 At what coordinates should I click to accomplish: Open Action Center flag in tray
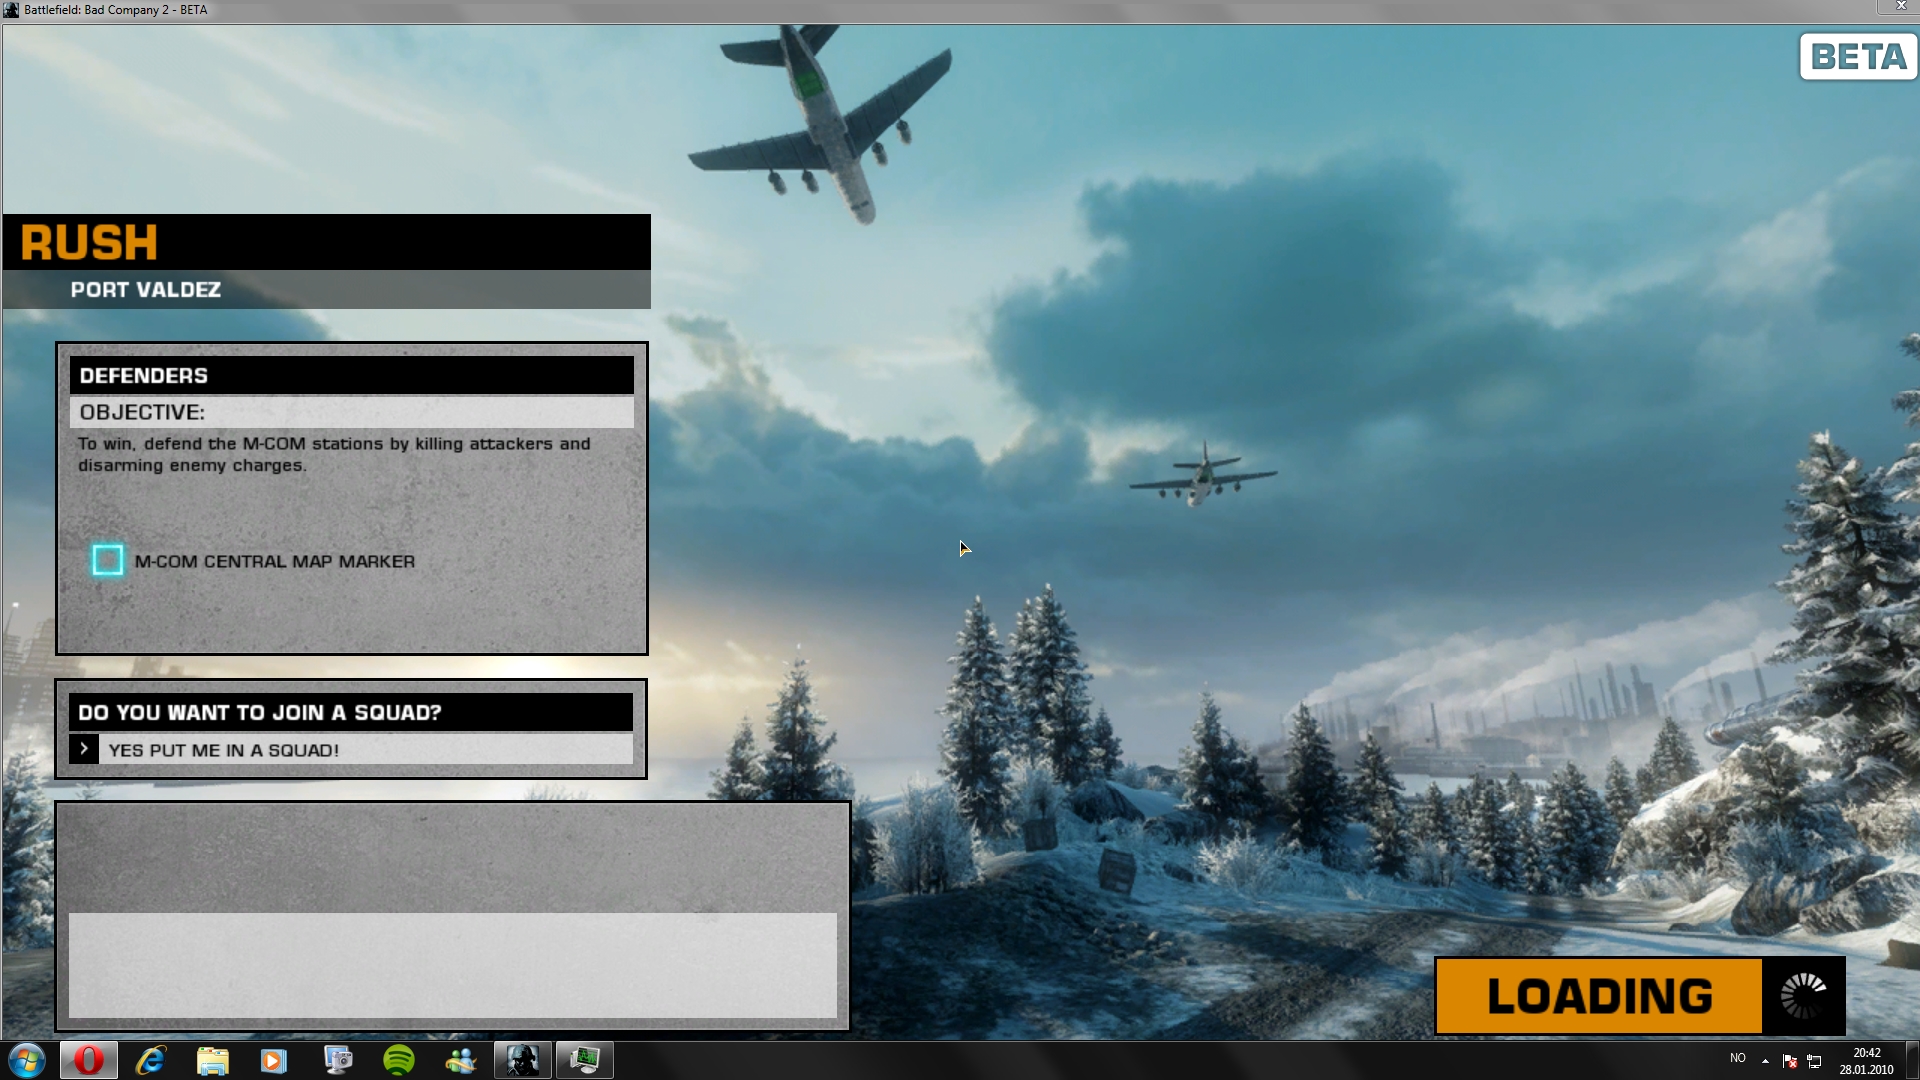click(1790, 1061)
